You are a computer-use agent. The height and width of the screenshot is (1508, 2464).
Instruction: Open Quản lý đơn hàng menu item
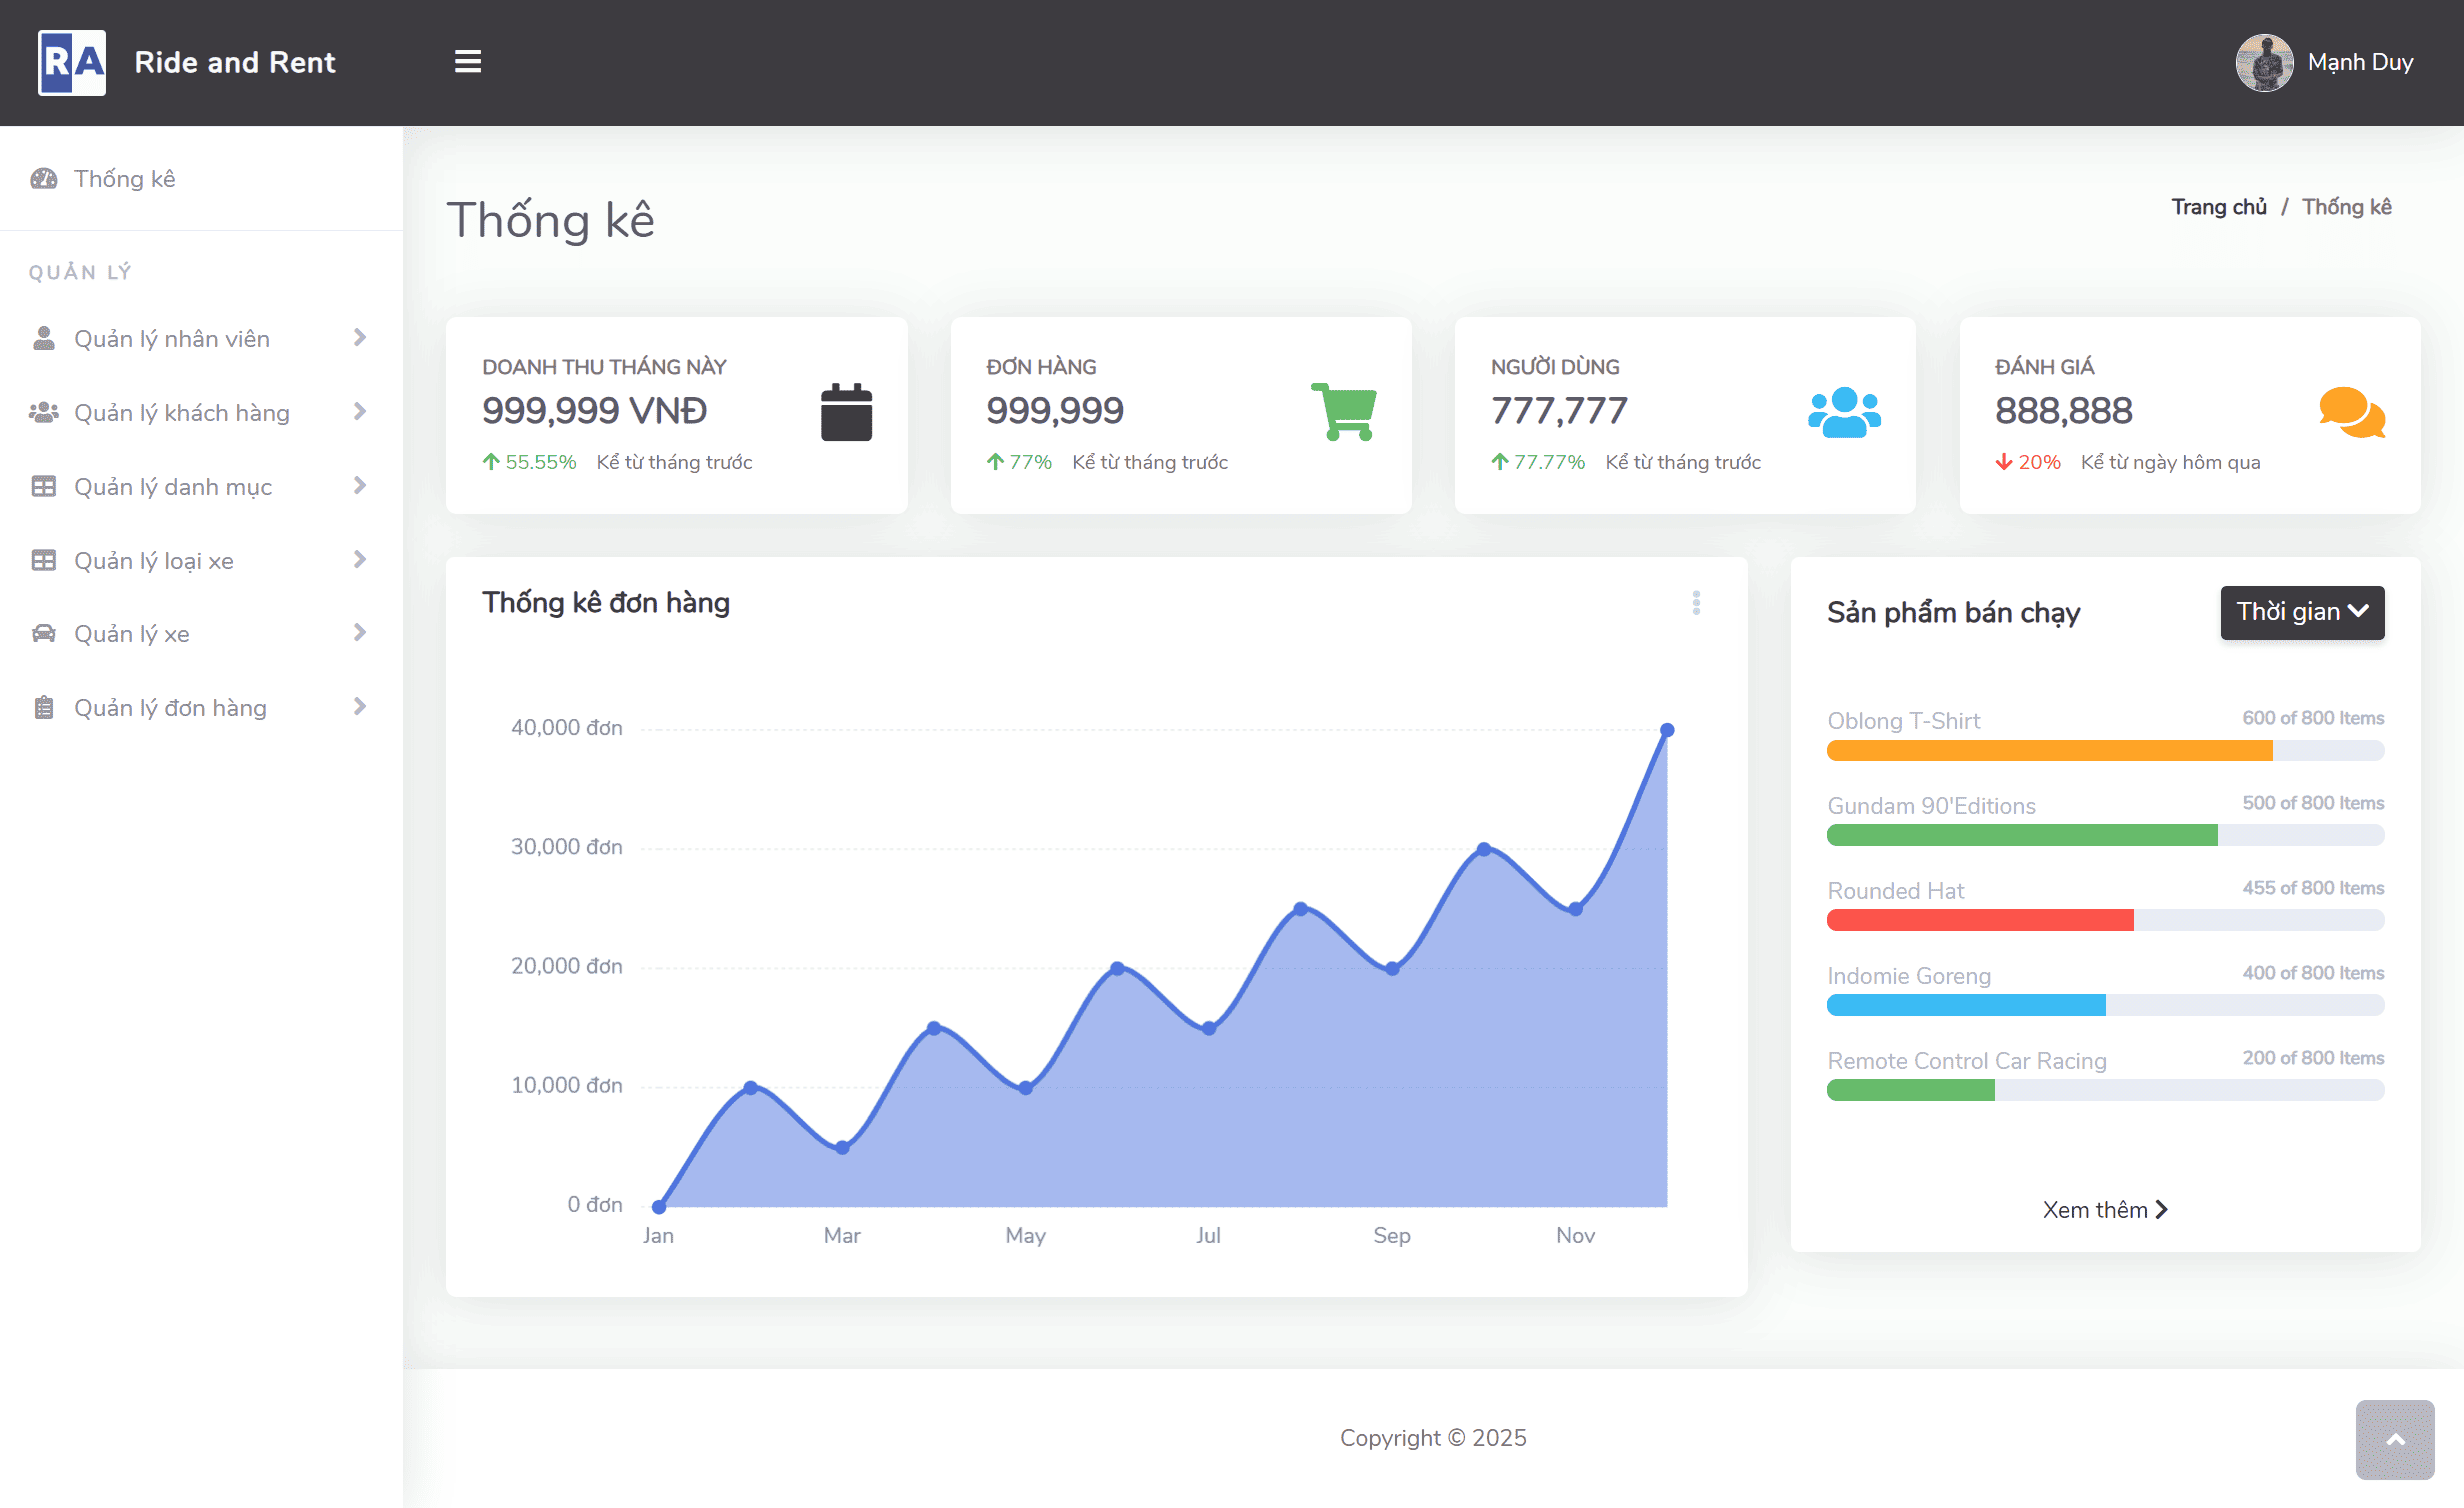point(201,707)
